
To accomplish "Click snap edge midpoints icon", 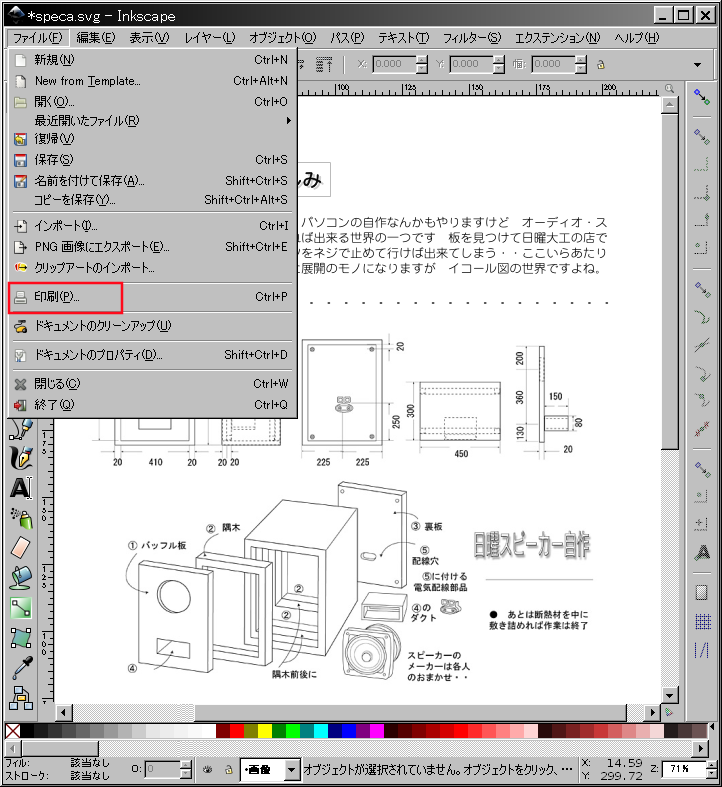I will pos(702,220).
